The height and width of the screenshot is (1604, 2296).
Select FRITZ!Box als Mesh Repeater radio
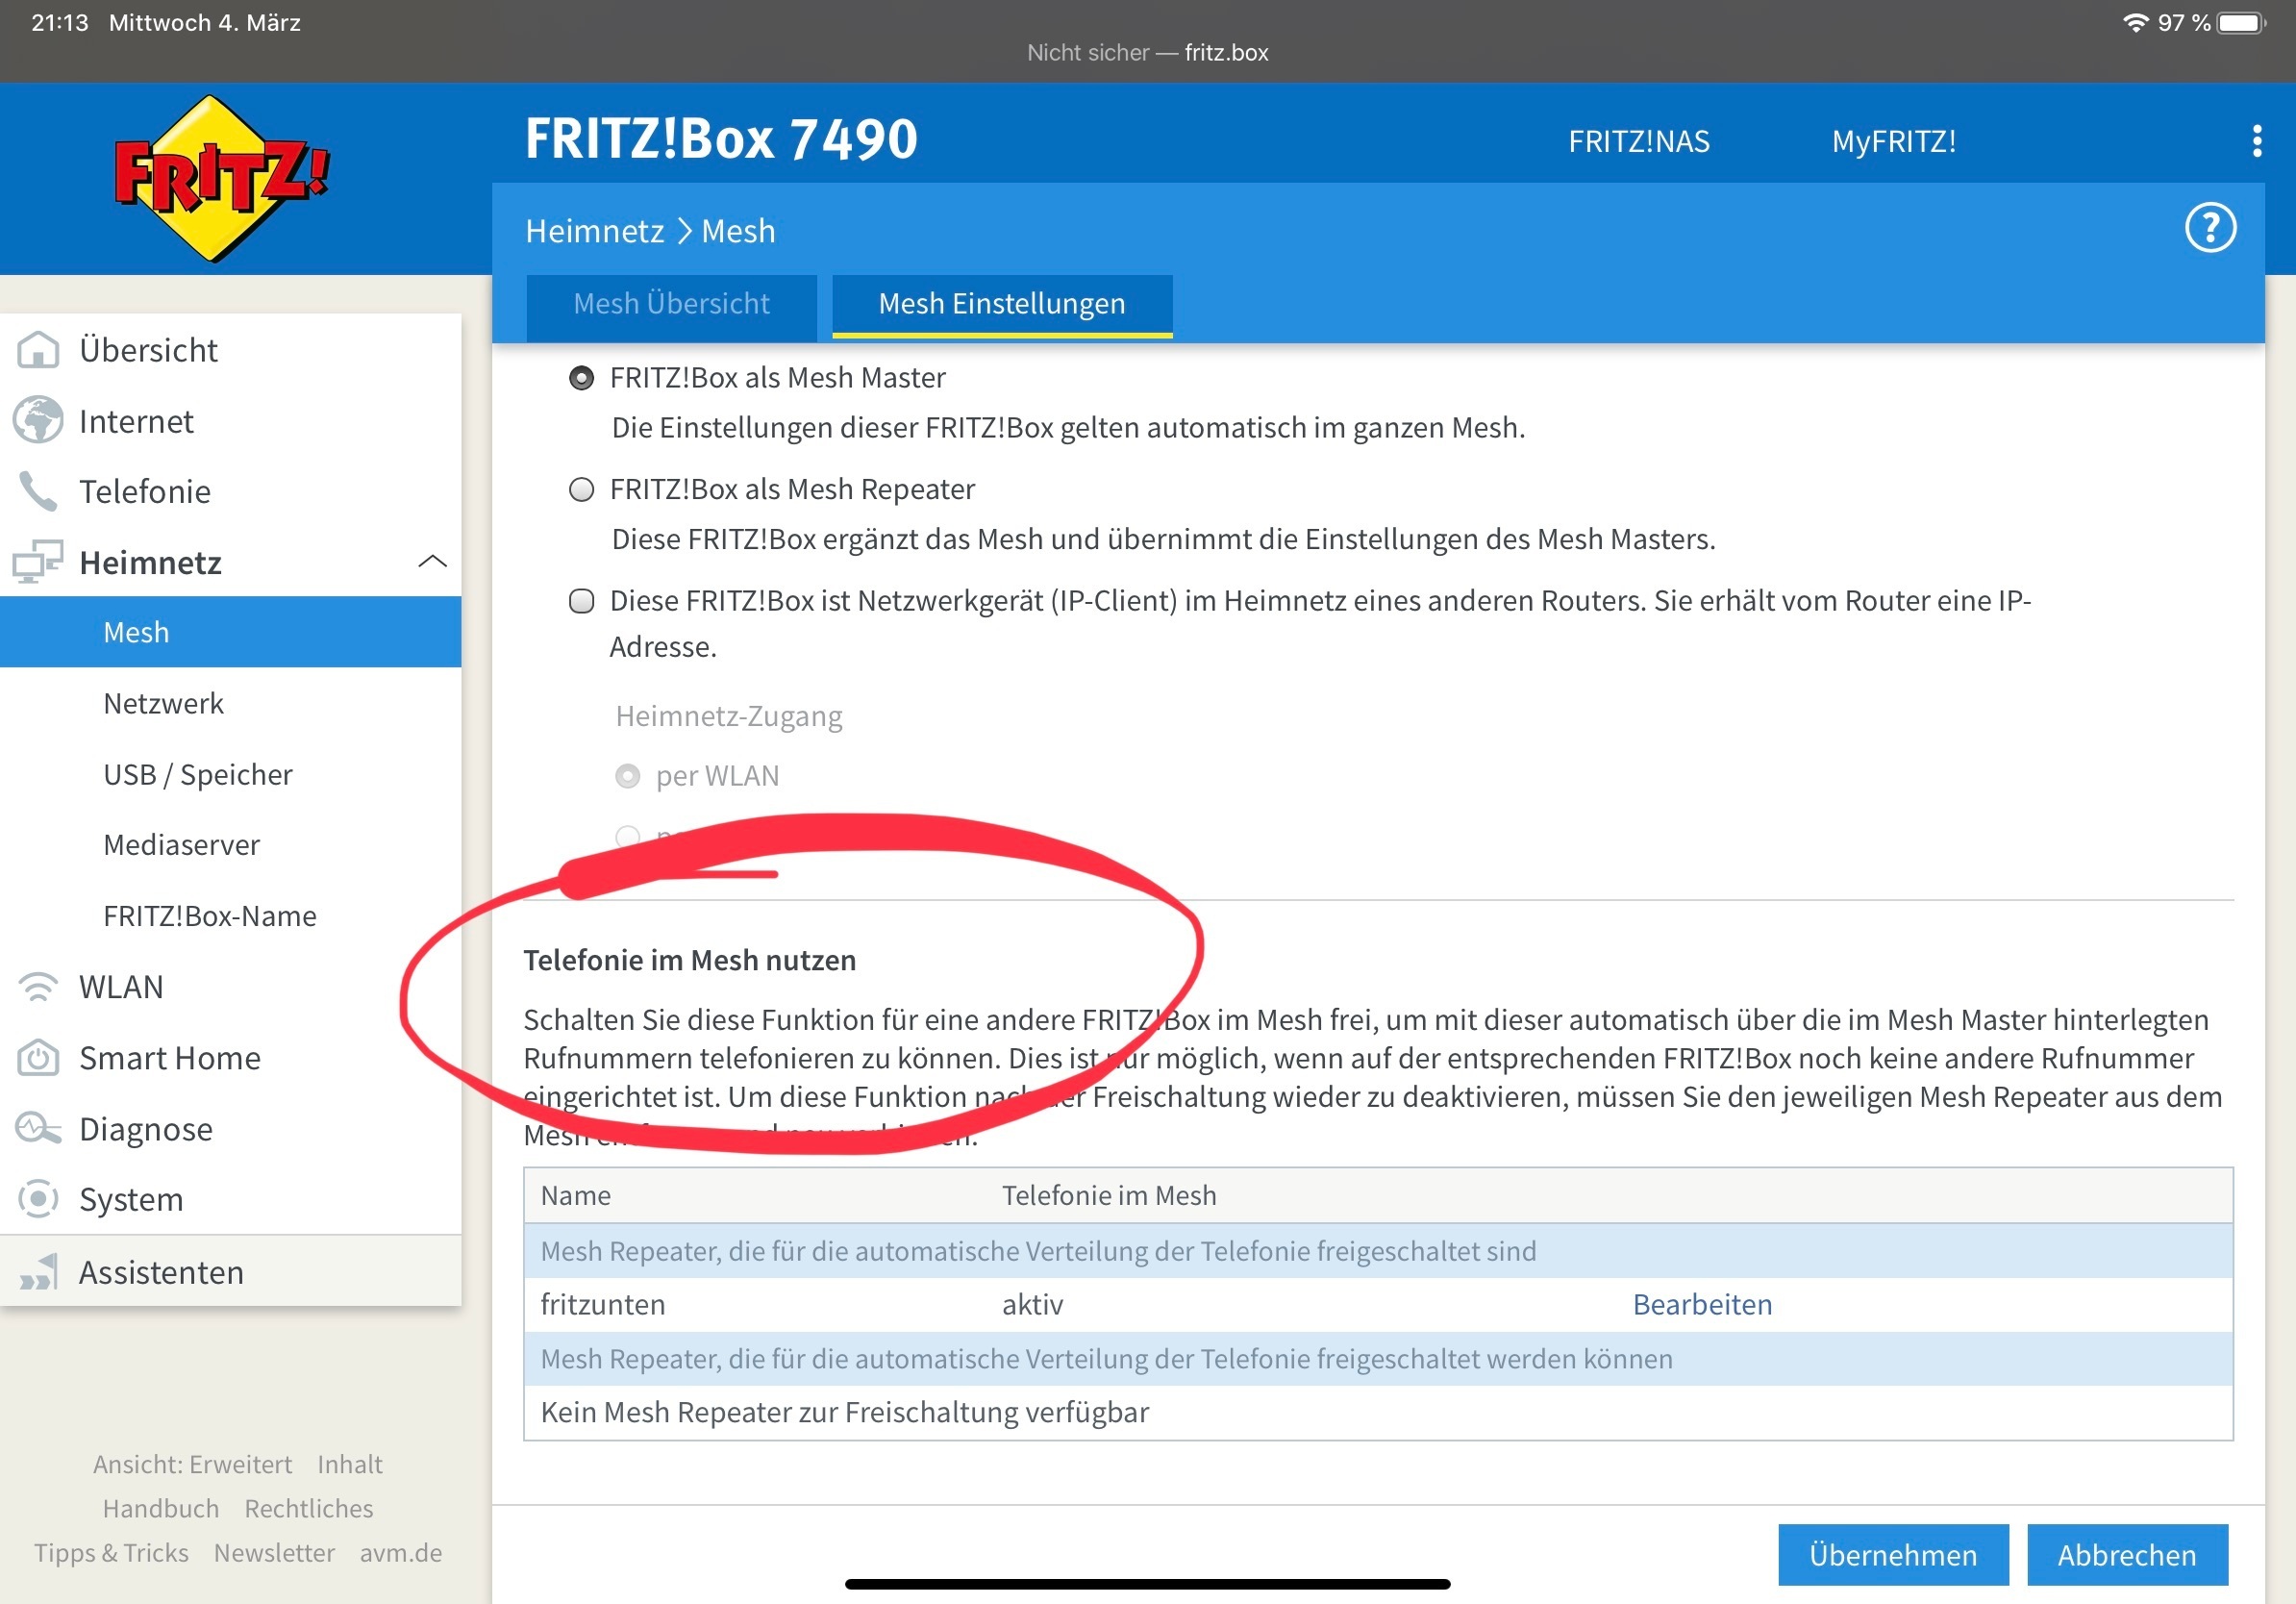581,489
